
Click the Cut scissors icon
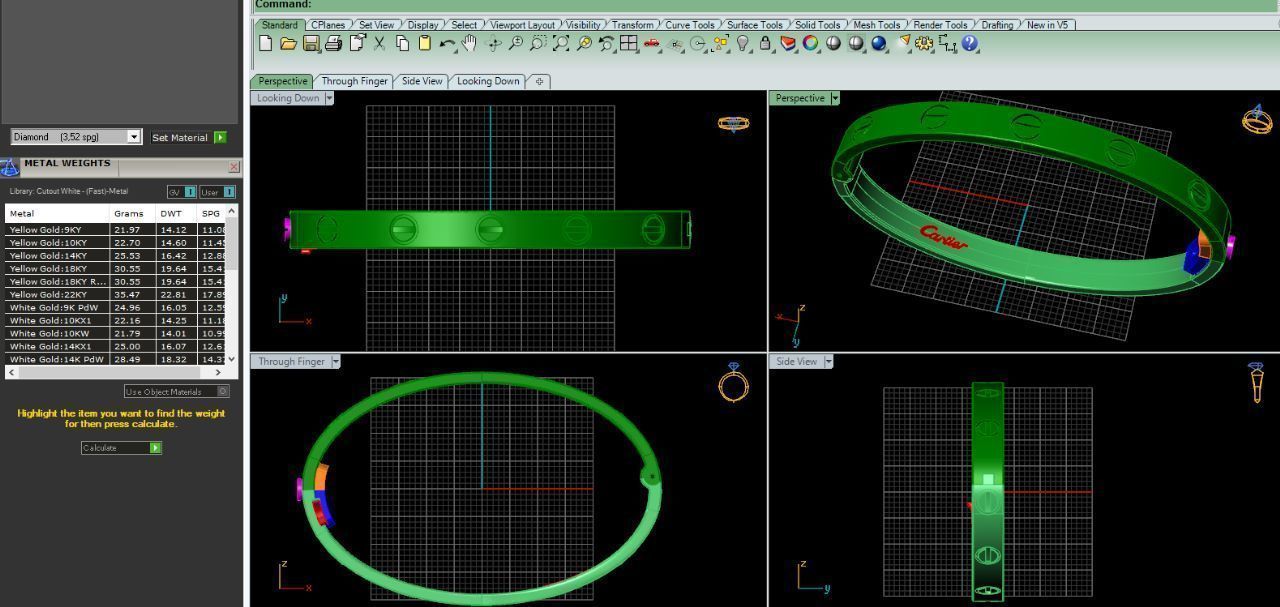[x=379, y=43]
